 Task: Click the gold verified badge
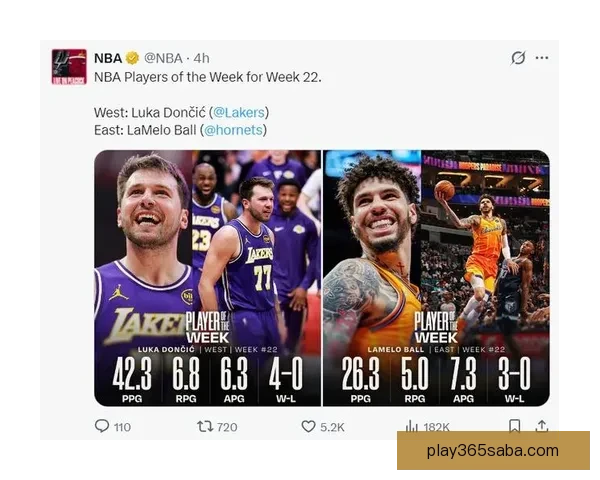point(132,58)
